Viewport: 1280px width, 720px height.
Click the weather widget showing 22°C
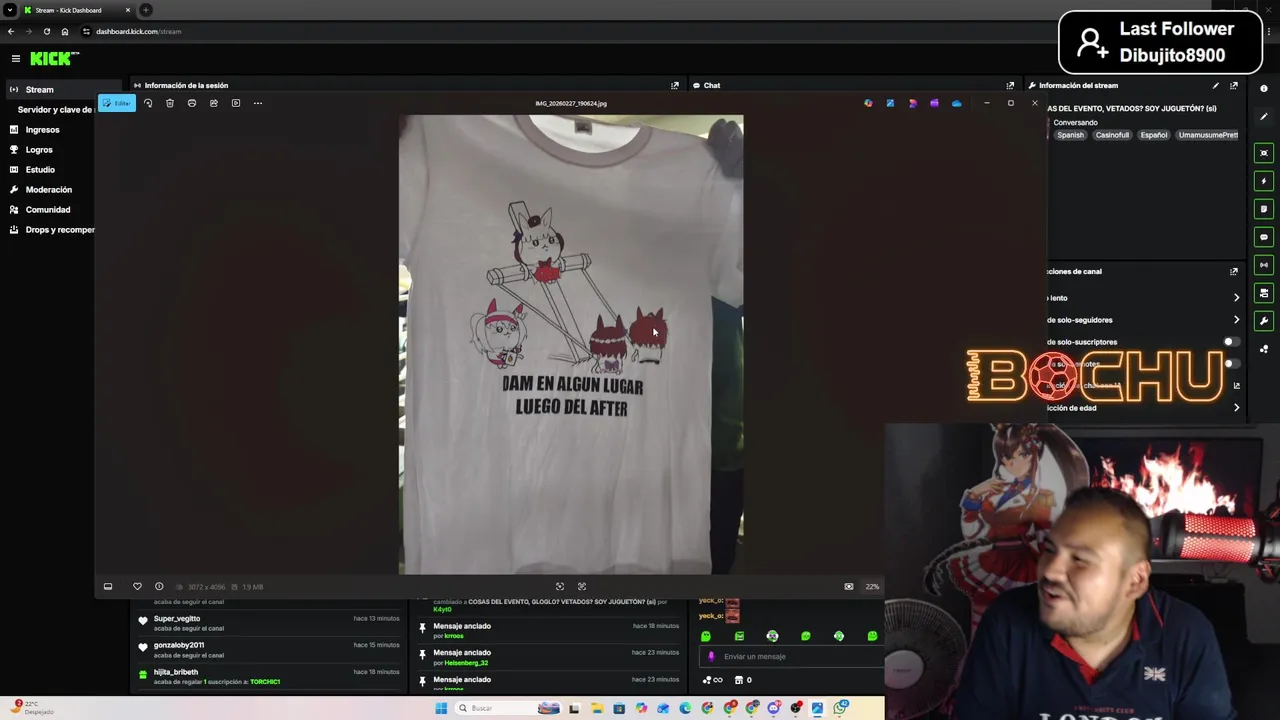point(30,707)
